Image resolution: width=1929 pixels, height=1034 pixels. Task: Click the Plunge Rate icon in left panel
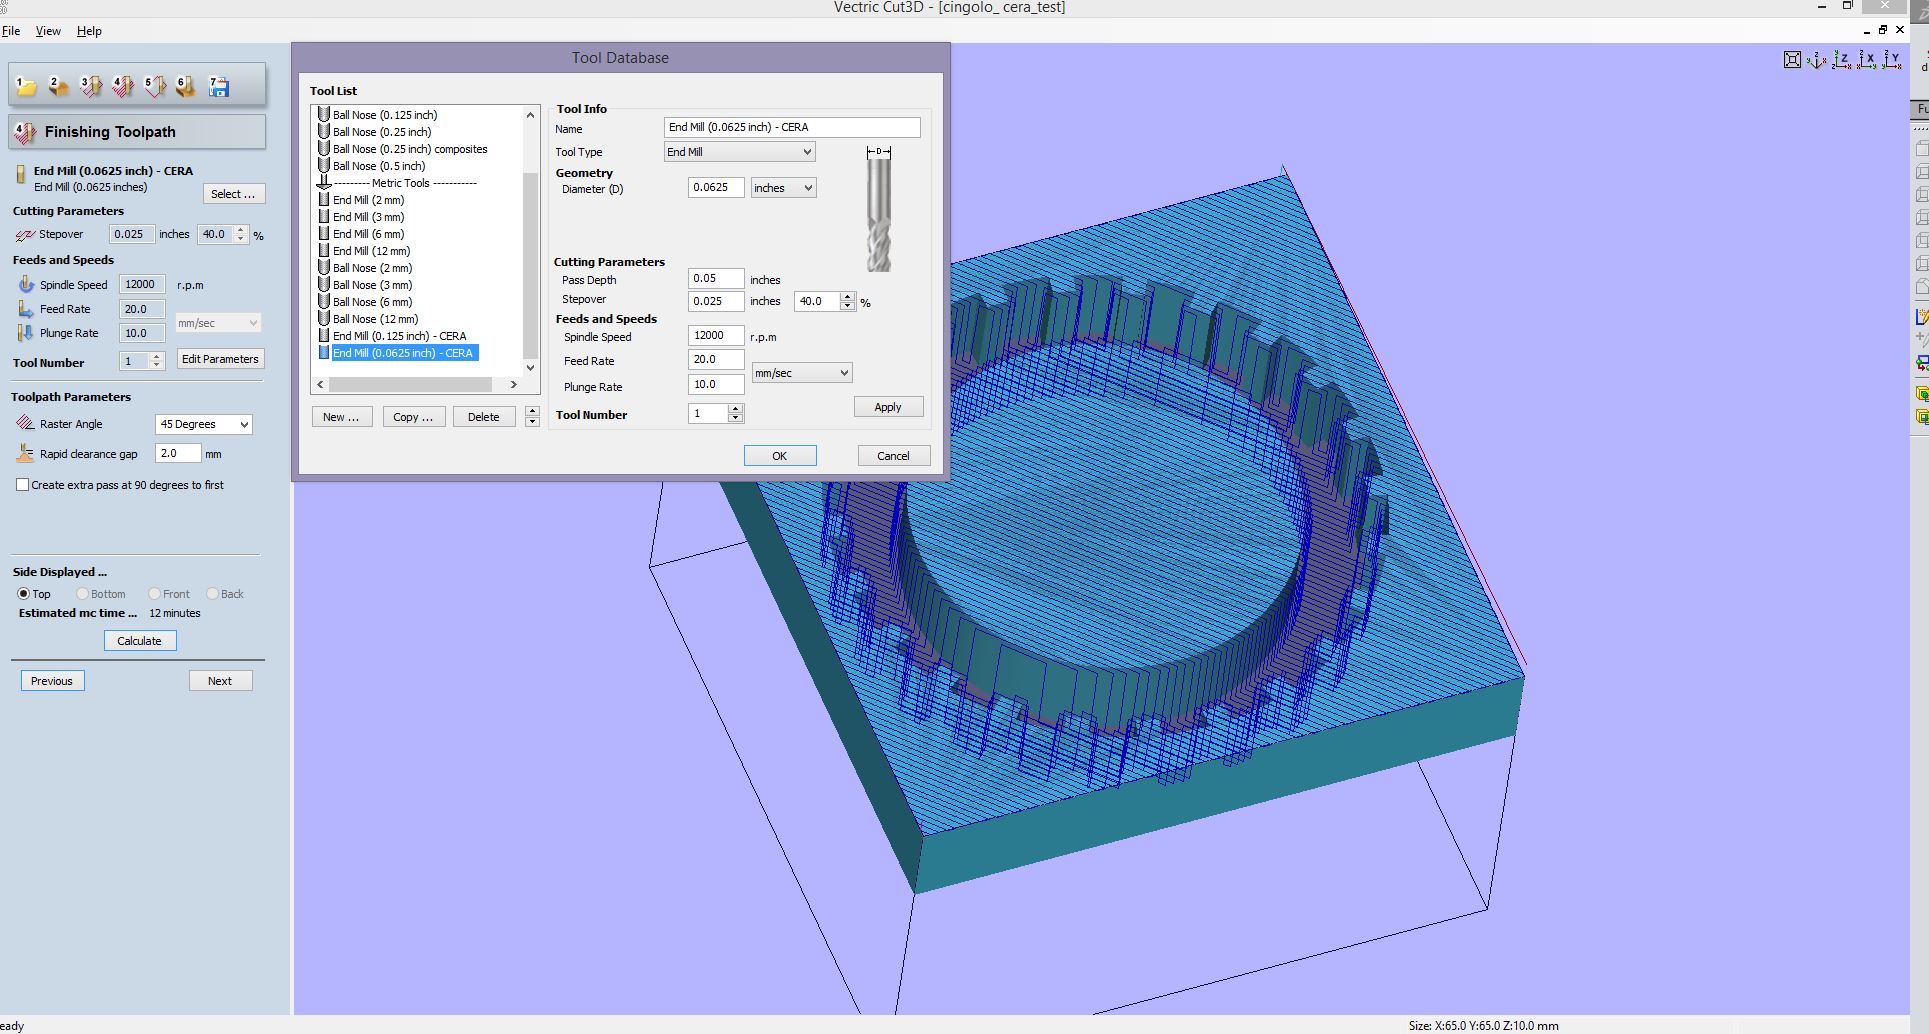[26, 333]
